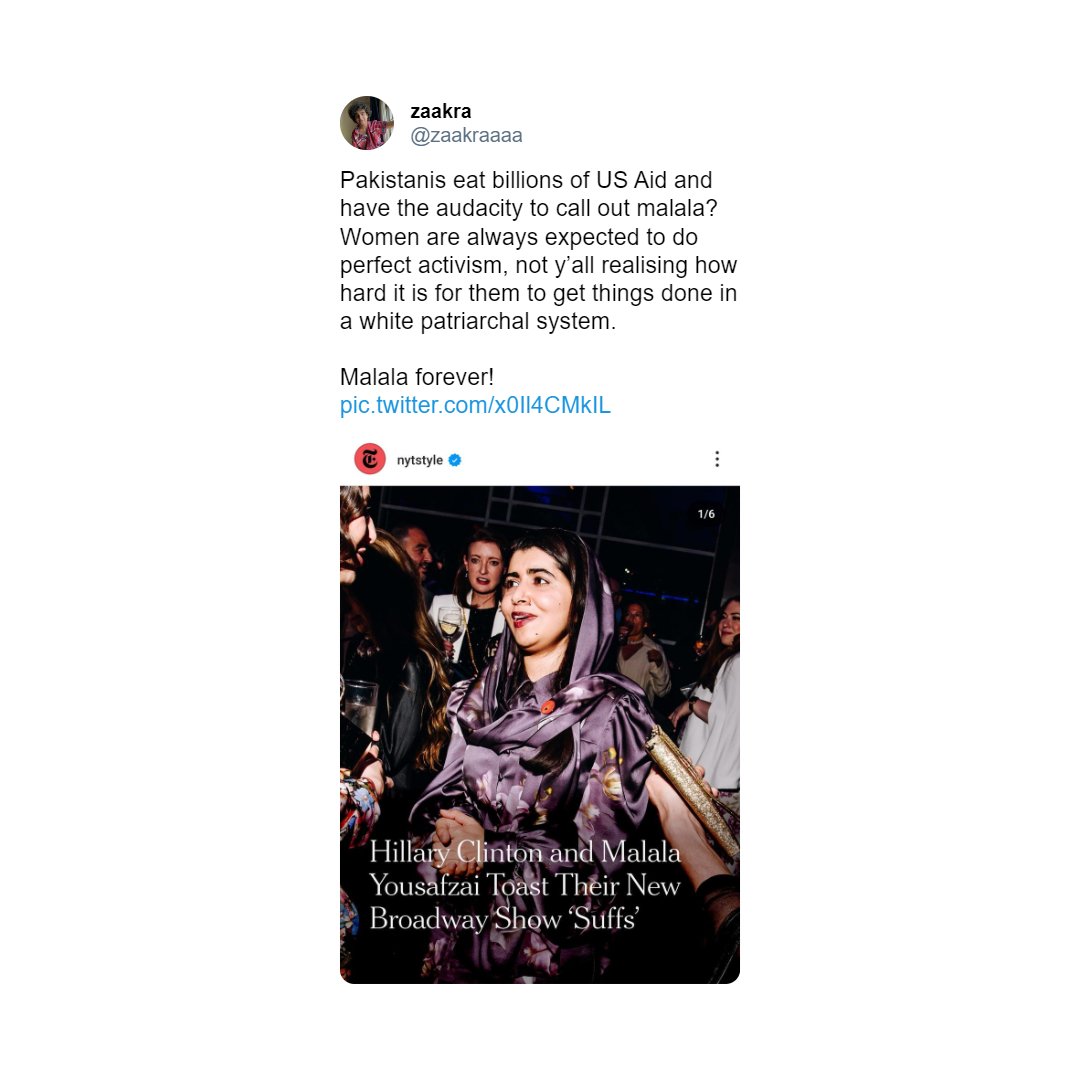Select the 'Malala forever!' line
The width and height of the screenshot is (1080, 1080).
tap(417, 377)
